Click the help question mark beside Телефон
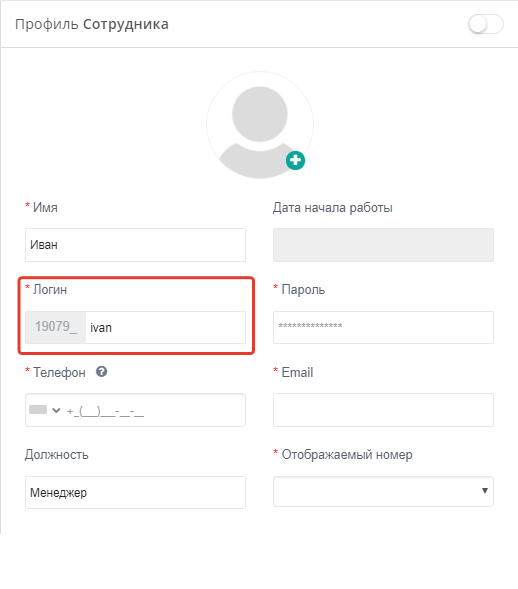This screenshot has height=589, width=518. point(101,372)
